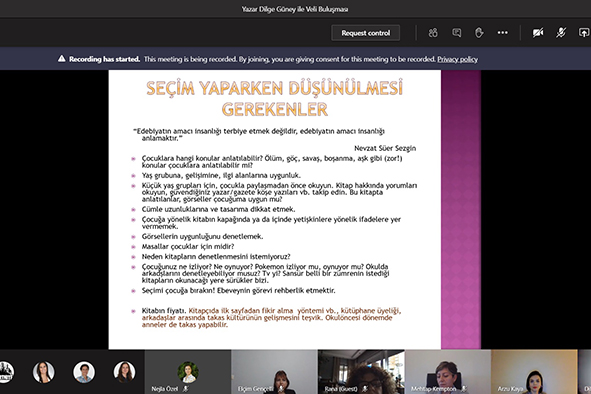This screenshot has height=394, width=591.
Task: Click the bullet 'Cümle uzunluklarına ve tasarıma dikkat etmek.'
Action: [x=219, y=209]
